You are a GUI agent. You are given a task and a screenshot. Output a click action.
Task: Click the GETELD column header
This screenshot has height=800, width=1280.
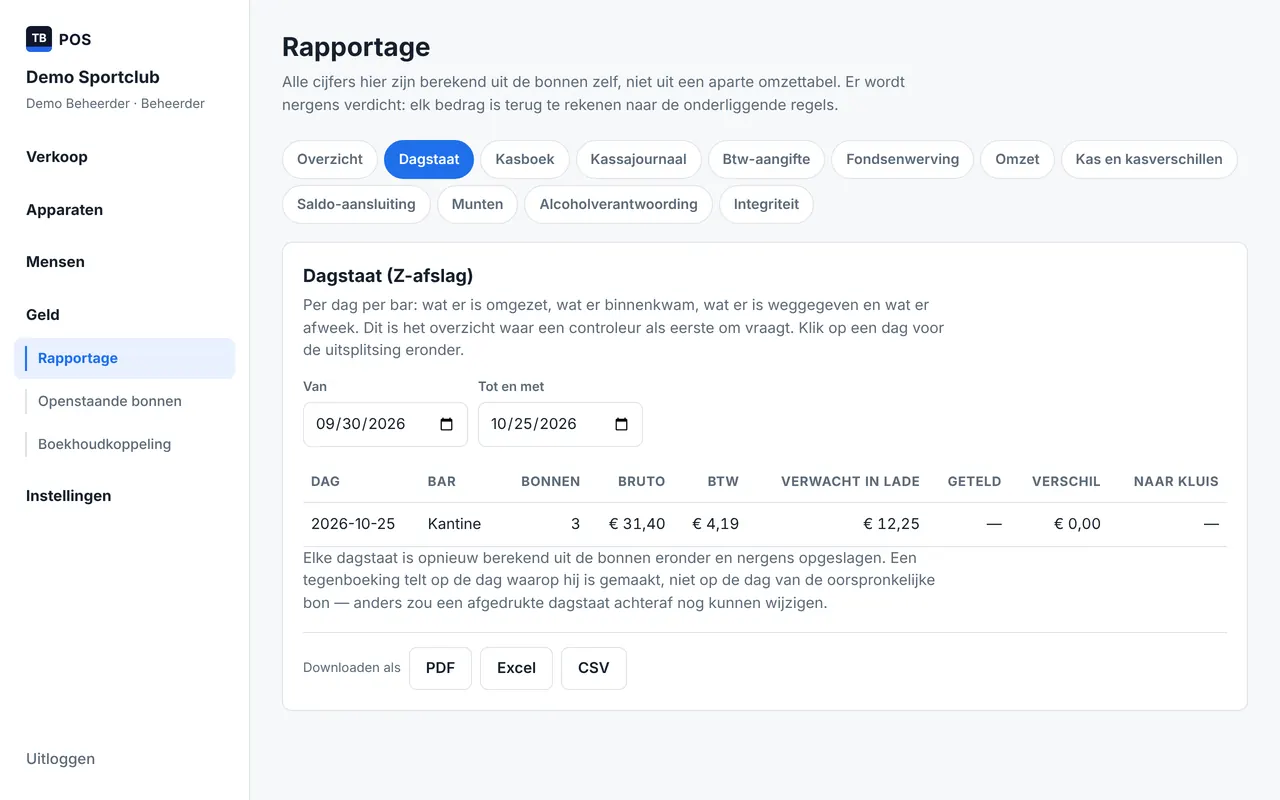[x=974, y=481]
